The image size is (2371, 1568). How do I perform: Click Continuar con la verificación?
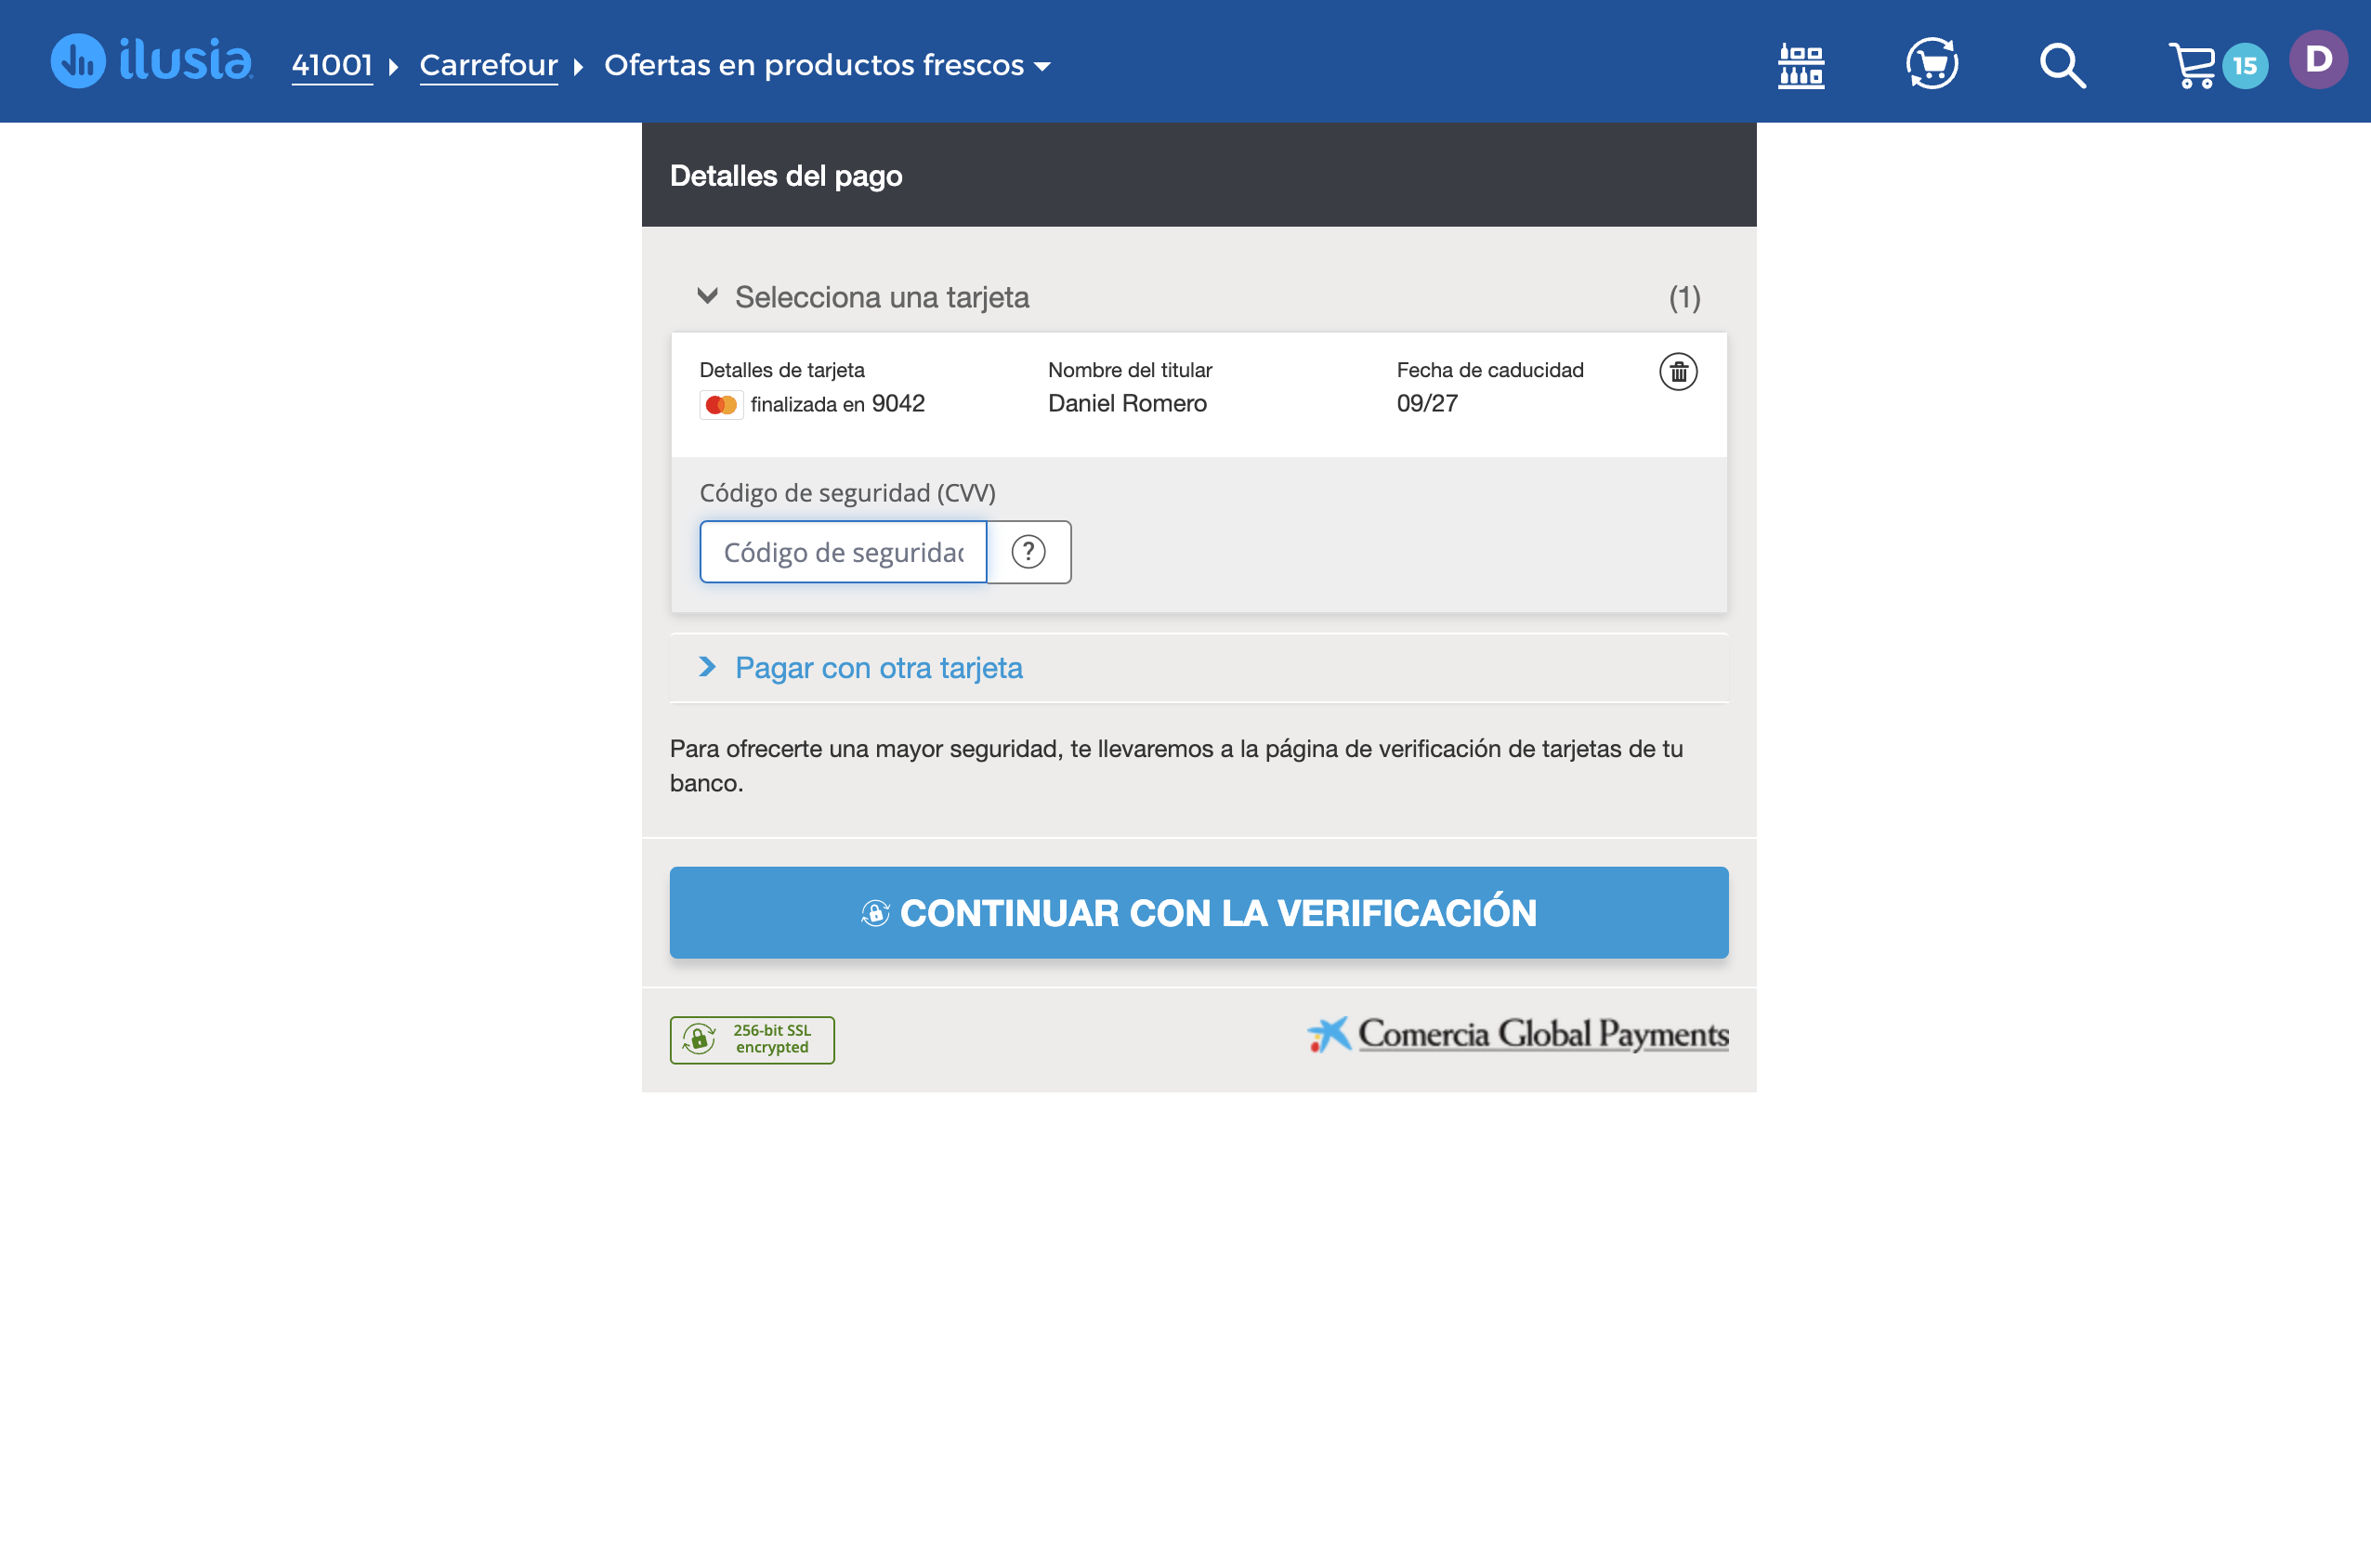(x=1198, y=912)
